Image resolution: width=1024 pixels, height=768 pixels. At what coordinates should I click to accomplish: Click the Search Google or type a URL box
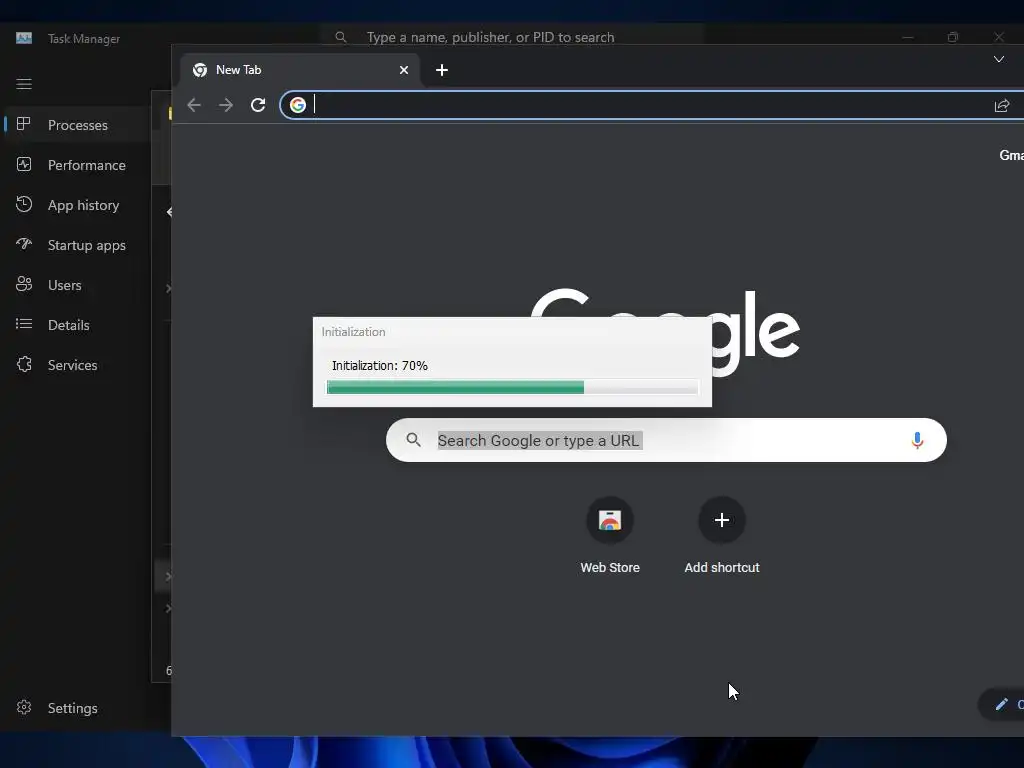coord(666,440)
